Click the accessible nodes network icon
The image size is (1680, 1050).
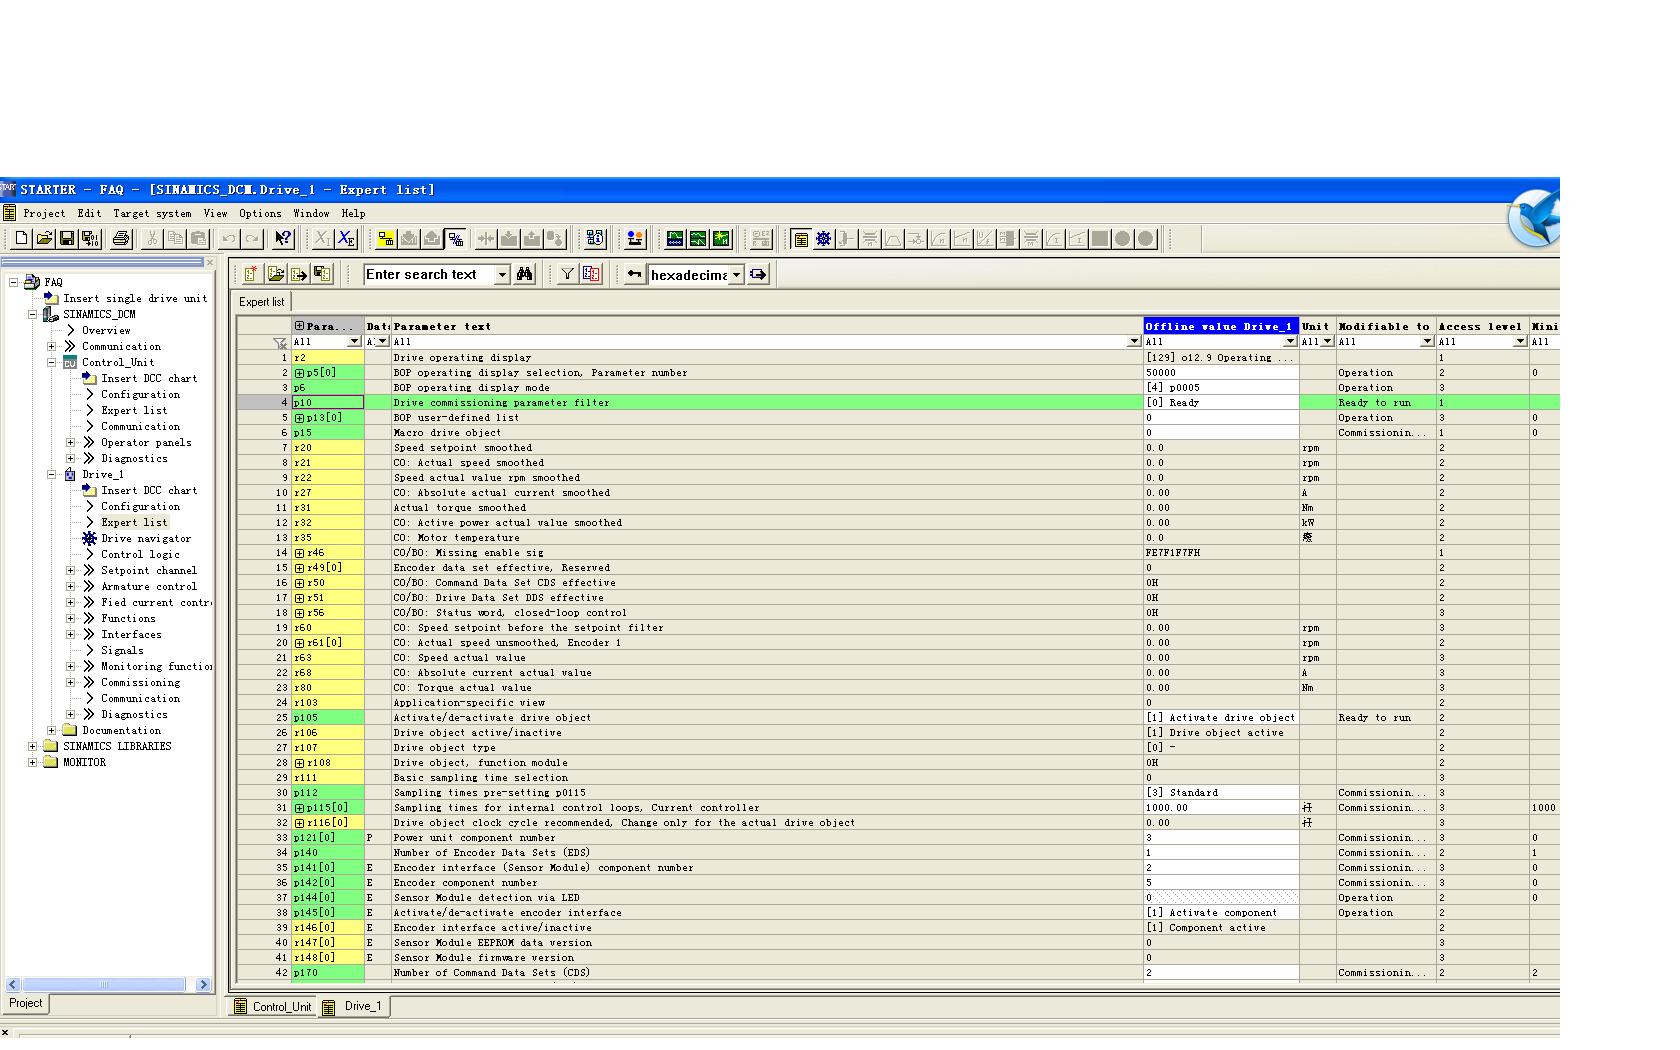coord(596,239)
